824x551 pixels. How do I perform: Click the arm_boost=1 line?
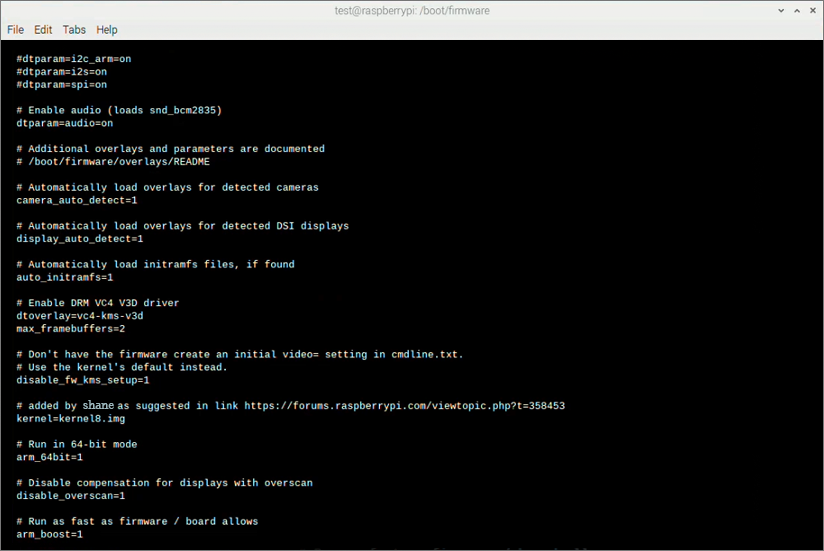click(x=50, y=534)
